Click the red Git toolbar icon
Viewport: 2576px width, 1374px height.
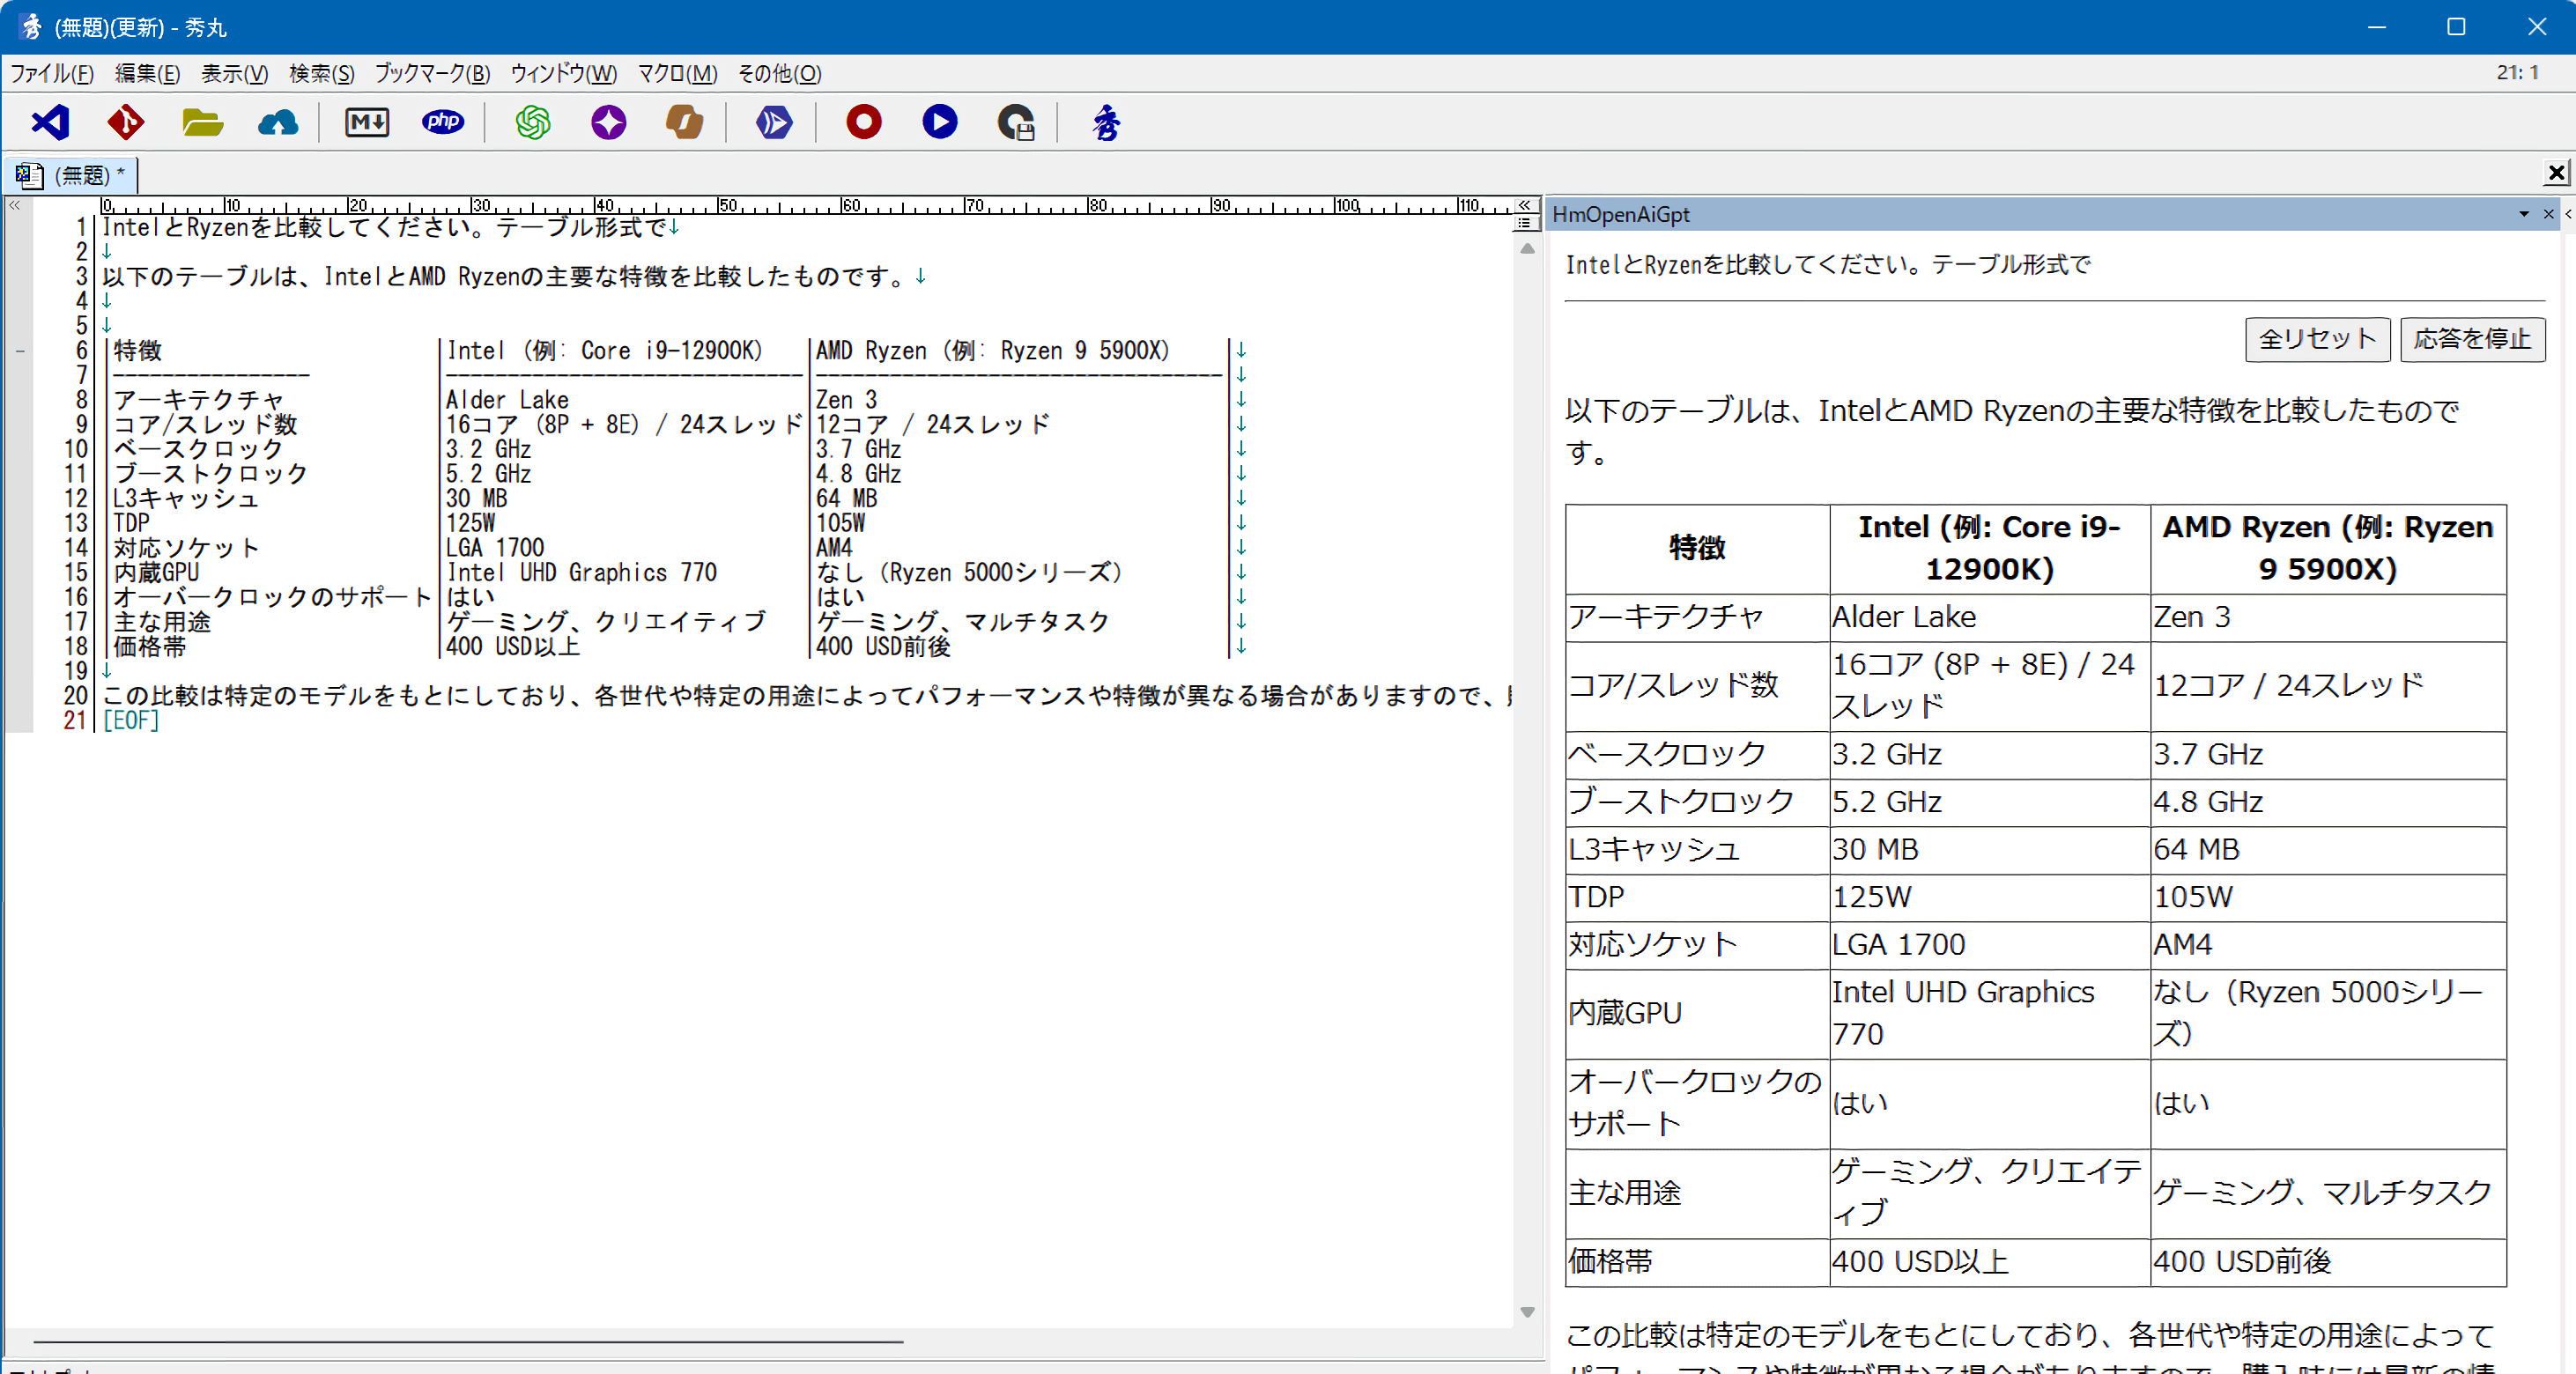126,122
